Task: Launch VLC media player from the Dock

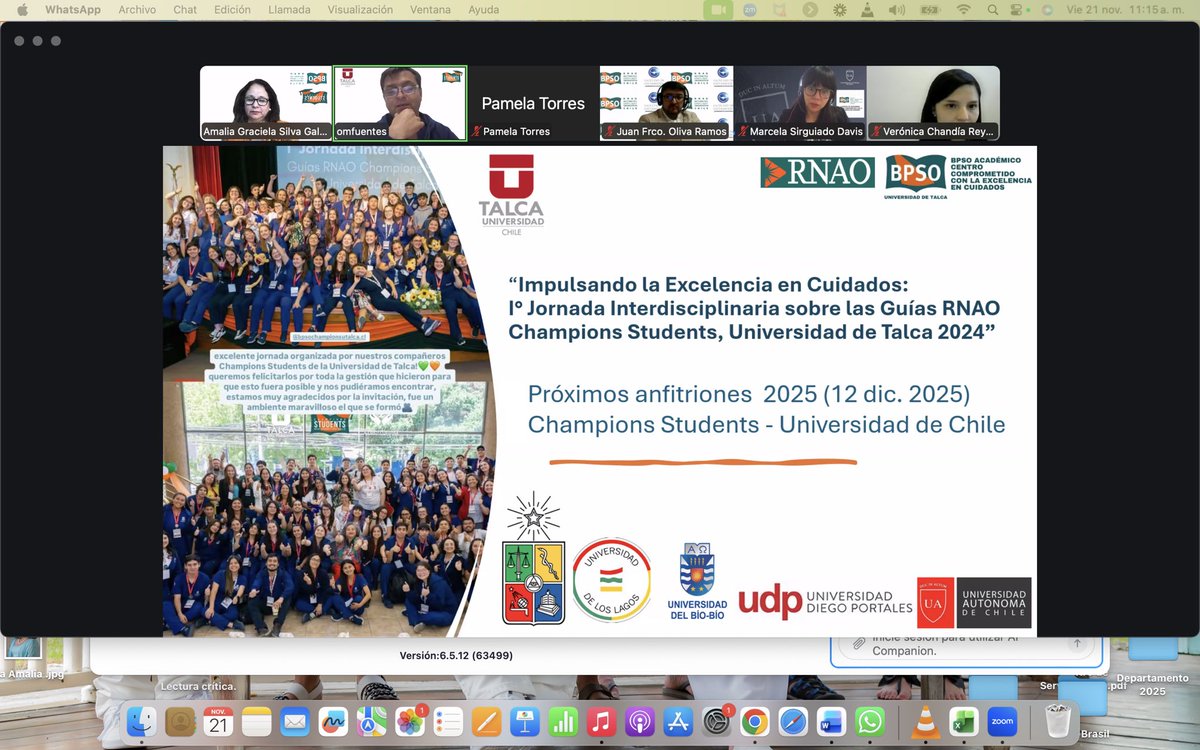Action: click(x=925, y=720)
